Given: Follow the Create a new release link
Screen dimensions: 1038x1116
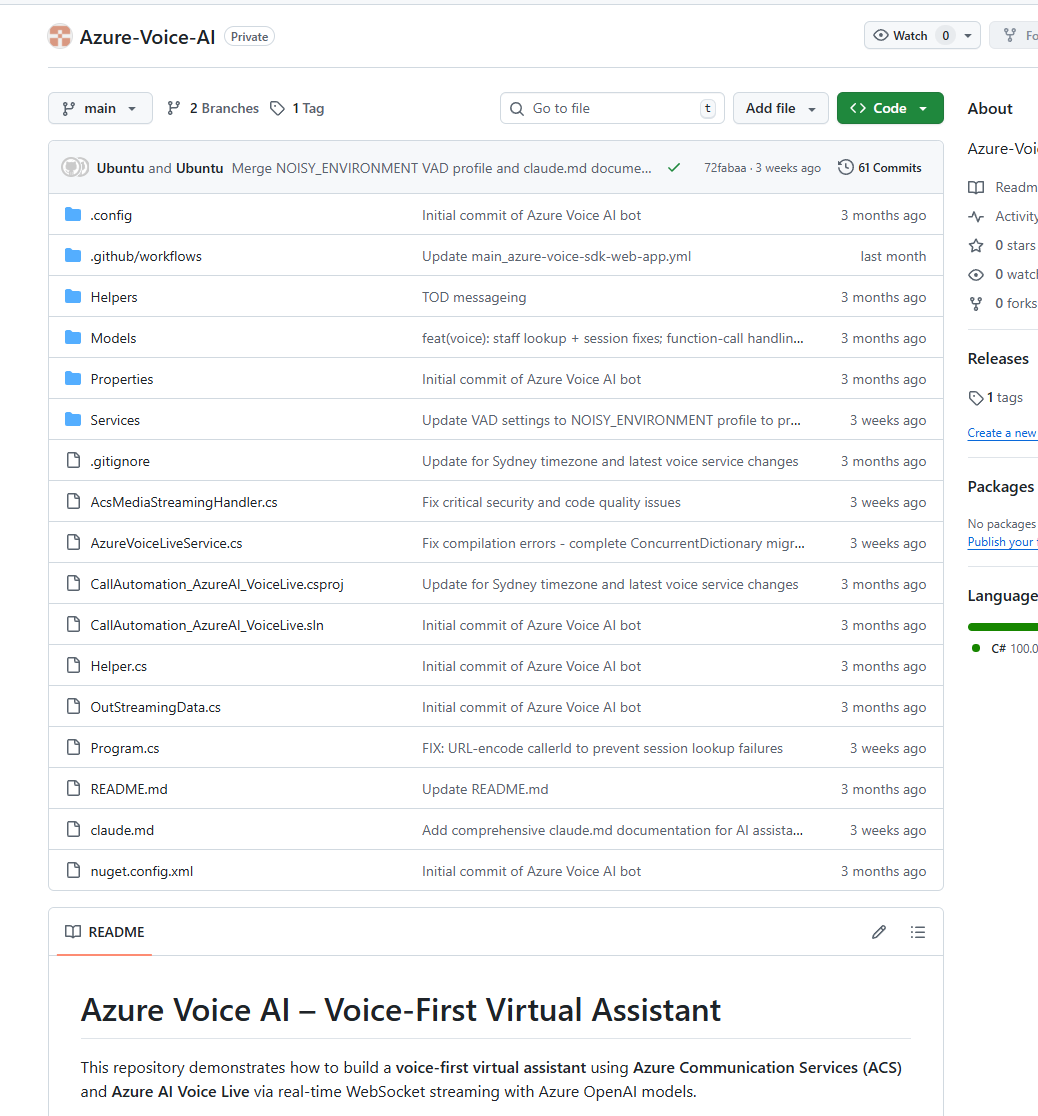Looking at the screenshot, I should pos(1001,432).
